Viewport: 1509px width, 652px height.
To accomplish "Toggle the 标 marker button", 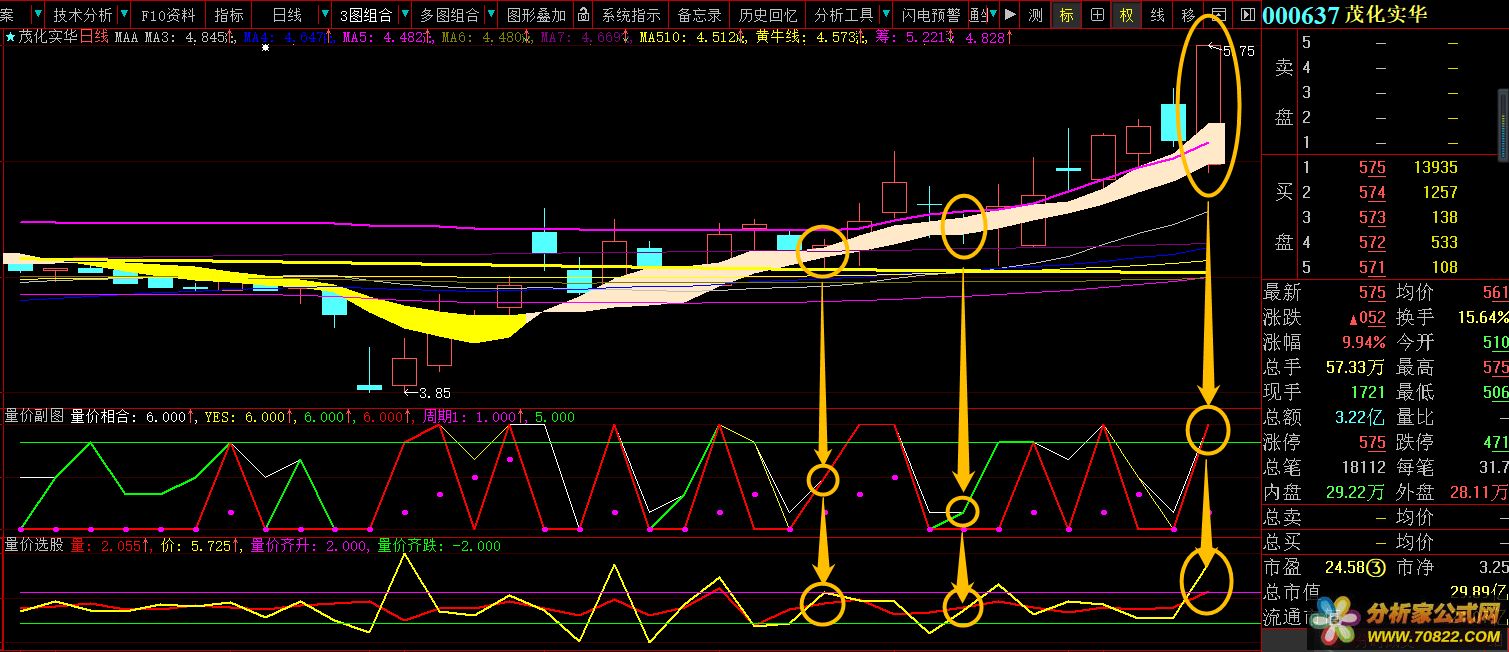I will click(x=1066, y=15).
